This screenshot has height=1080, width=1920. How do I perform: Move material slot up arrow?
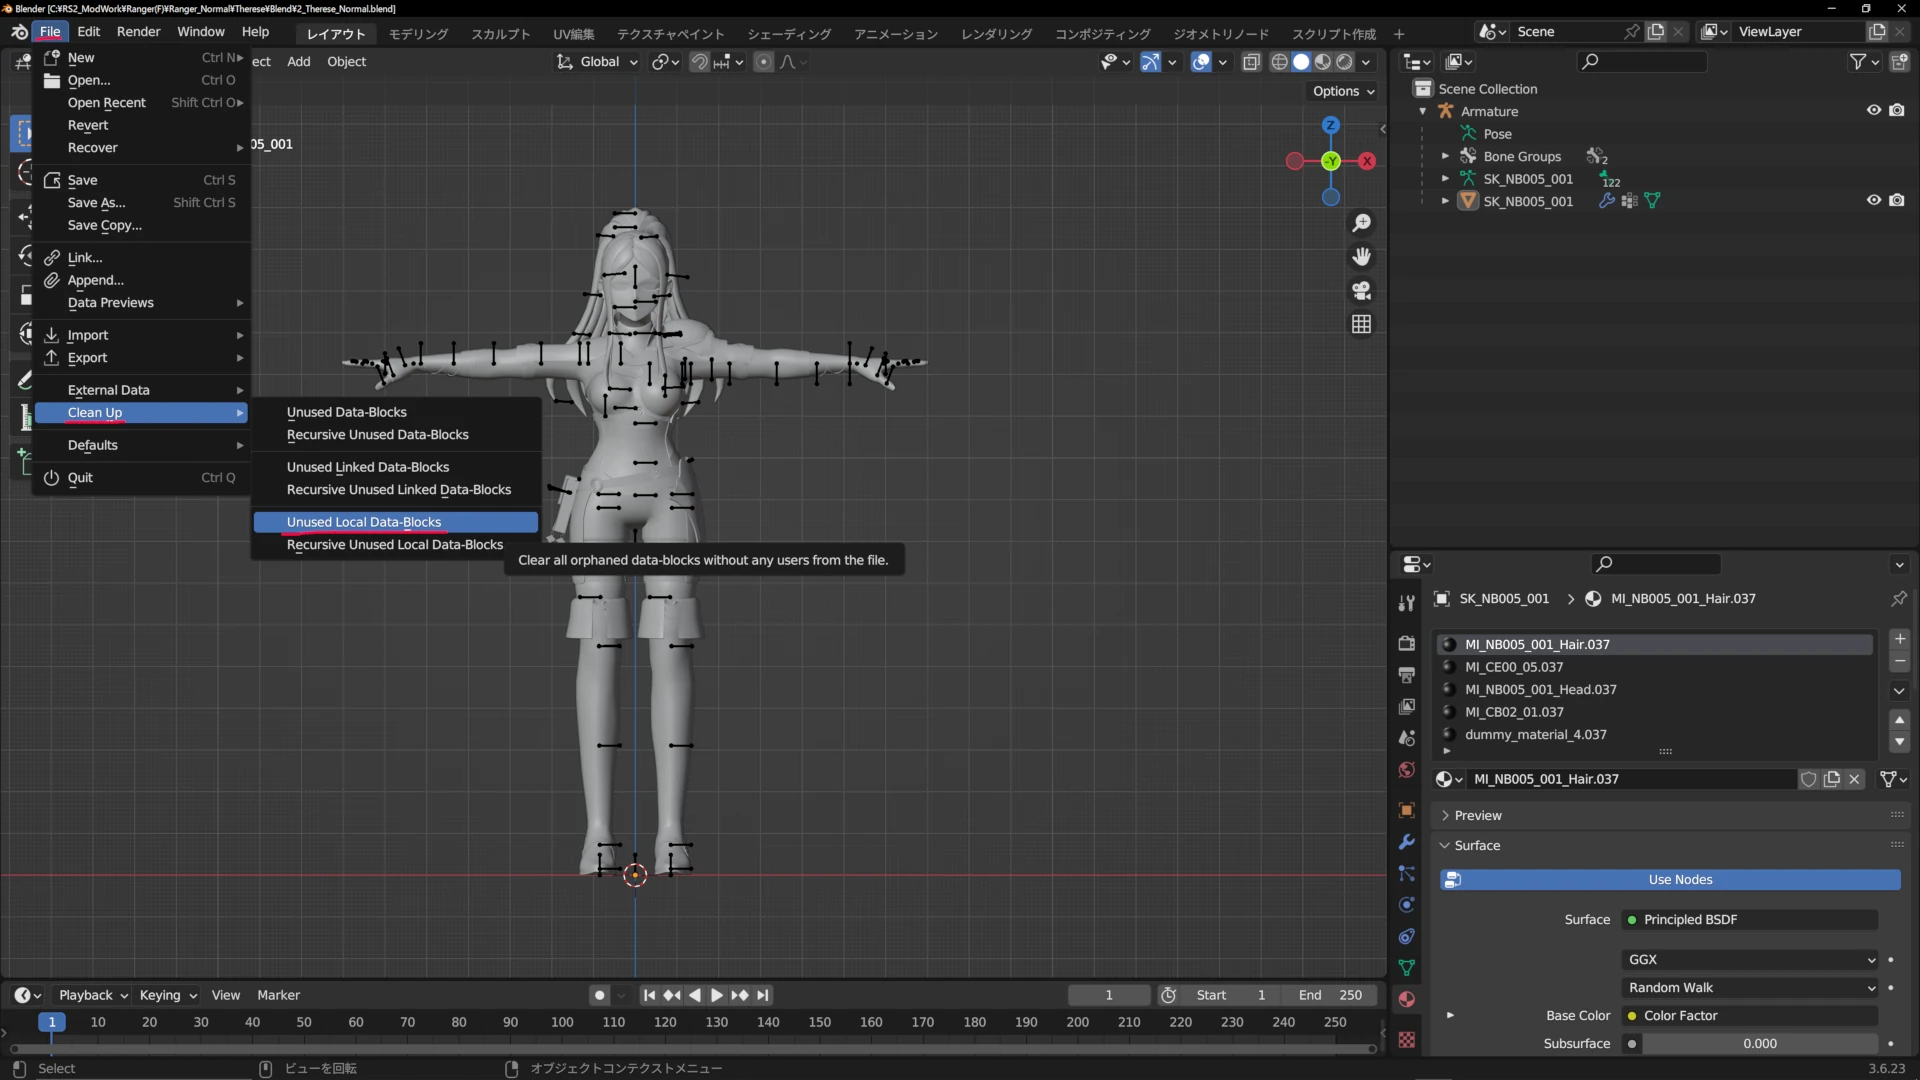1900,720
